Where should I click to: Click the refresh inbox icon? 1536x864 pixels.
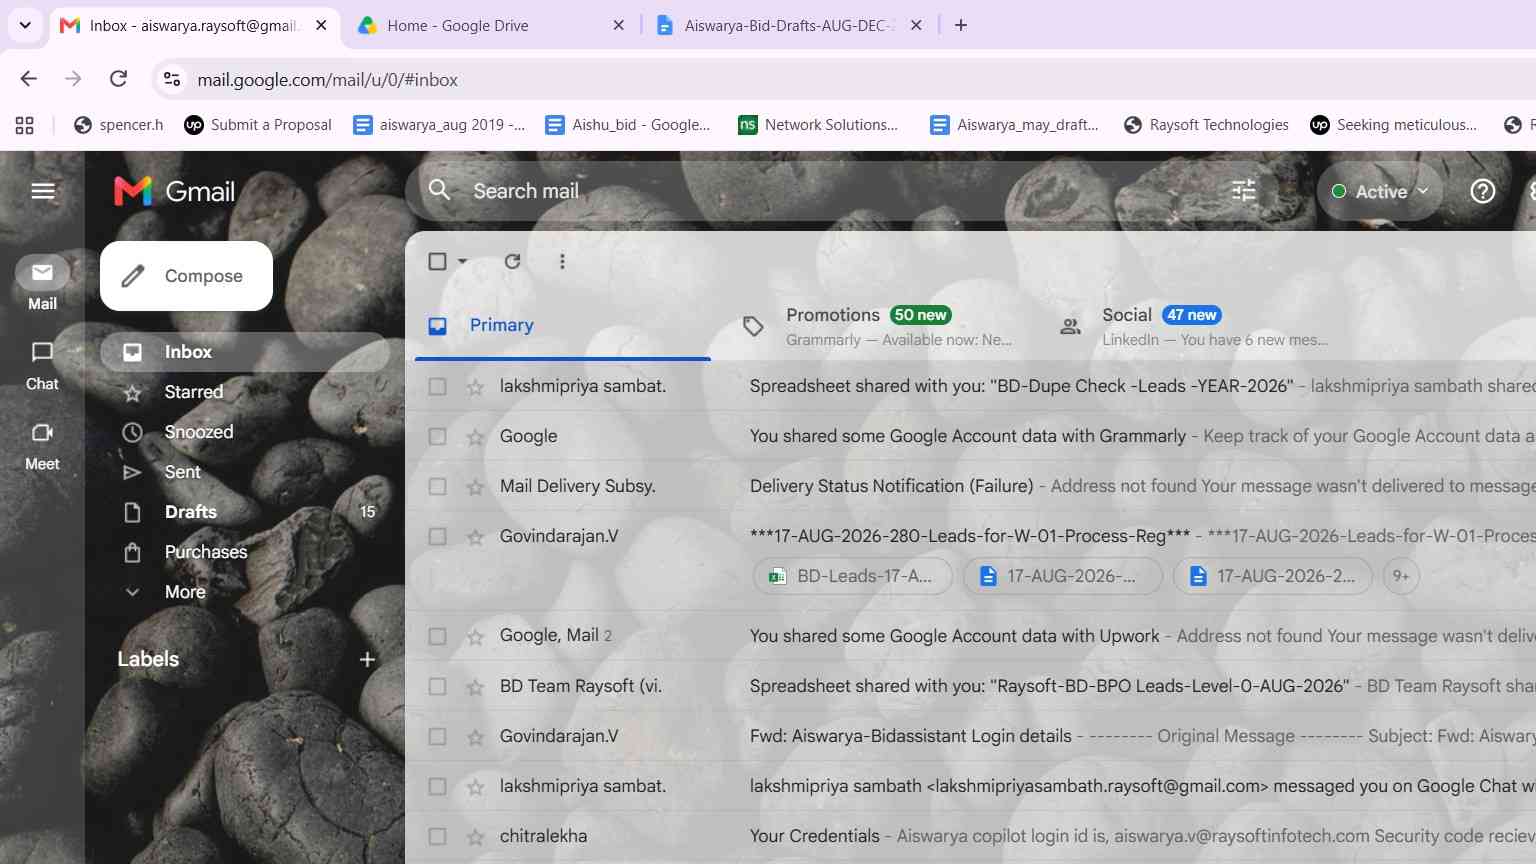point(512,261)
